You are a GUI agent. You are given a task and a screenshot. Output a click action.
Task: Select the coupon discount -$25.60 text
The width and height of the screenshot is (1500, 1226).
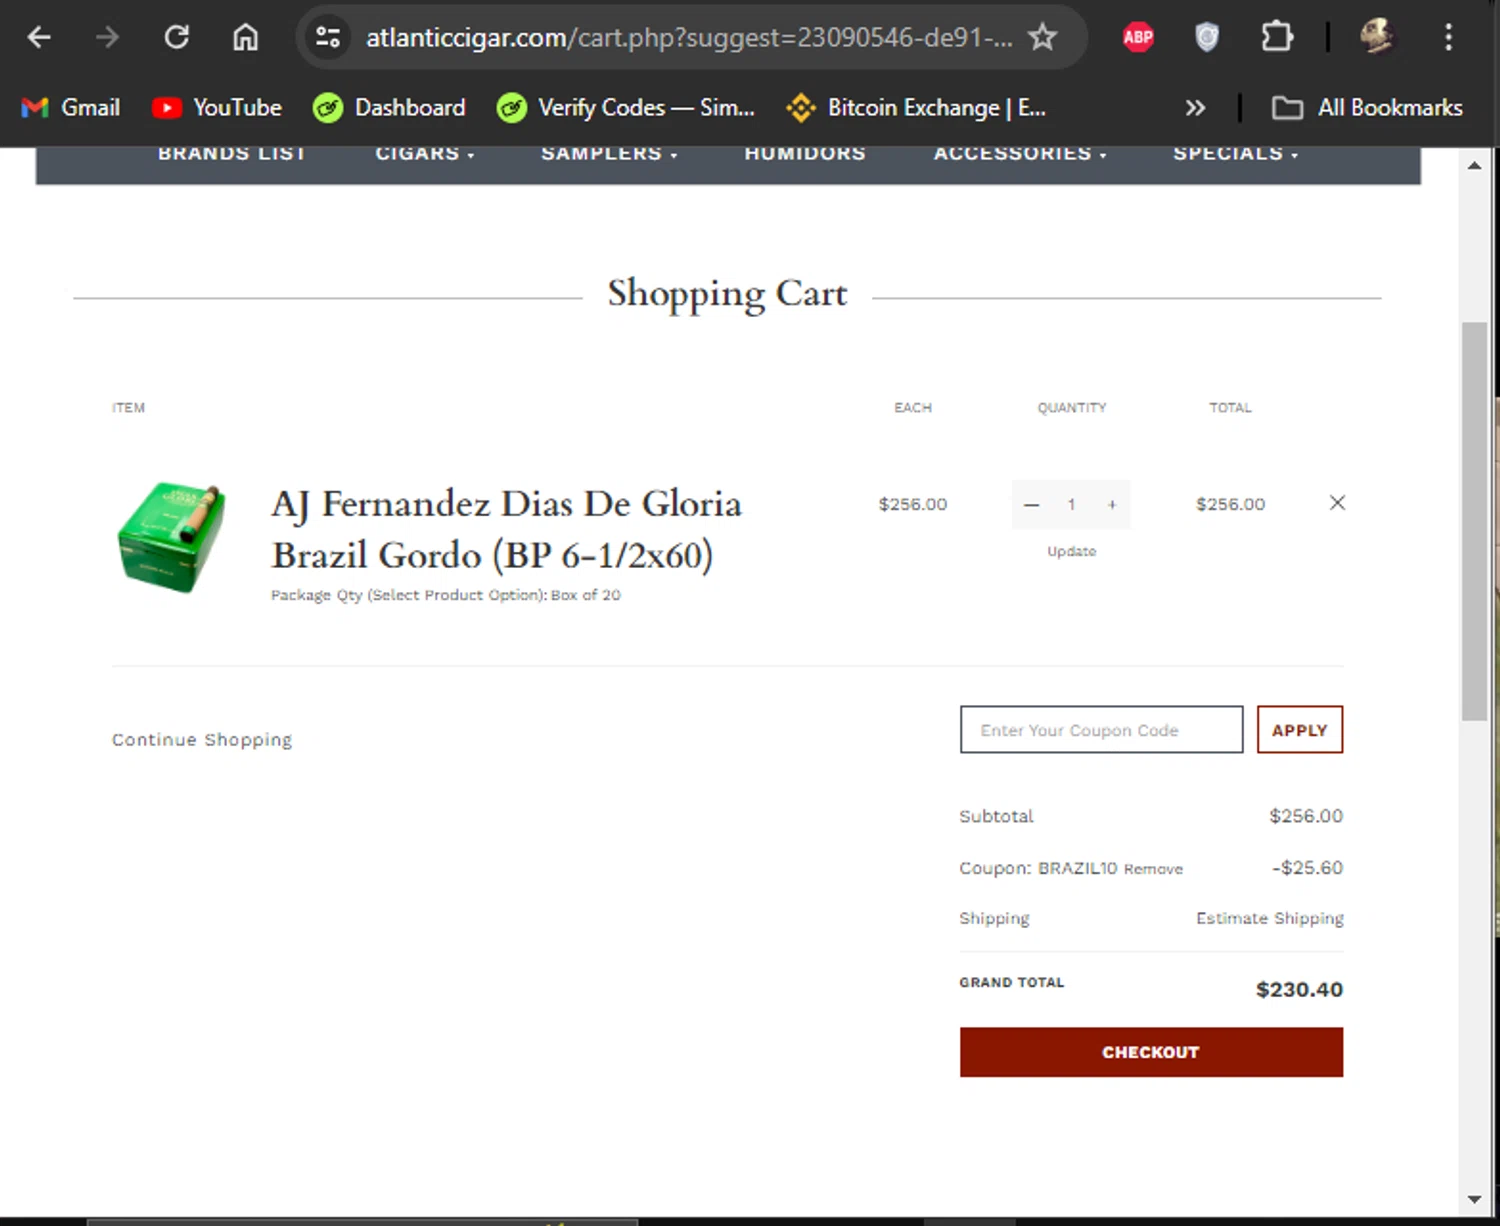point(1307,868)
